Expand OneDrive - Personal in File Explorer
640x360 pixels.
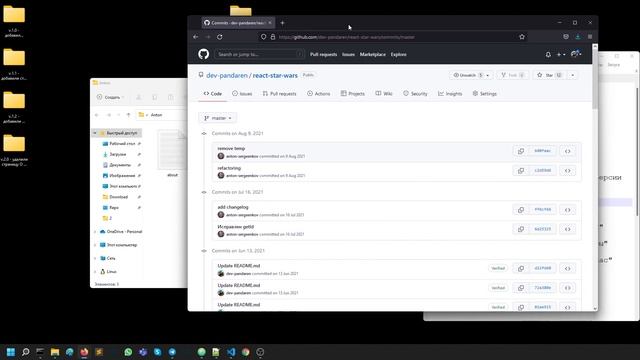pos(96,231)
